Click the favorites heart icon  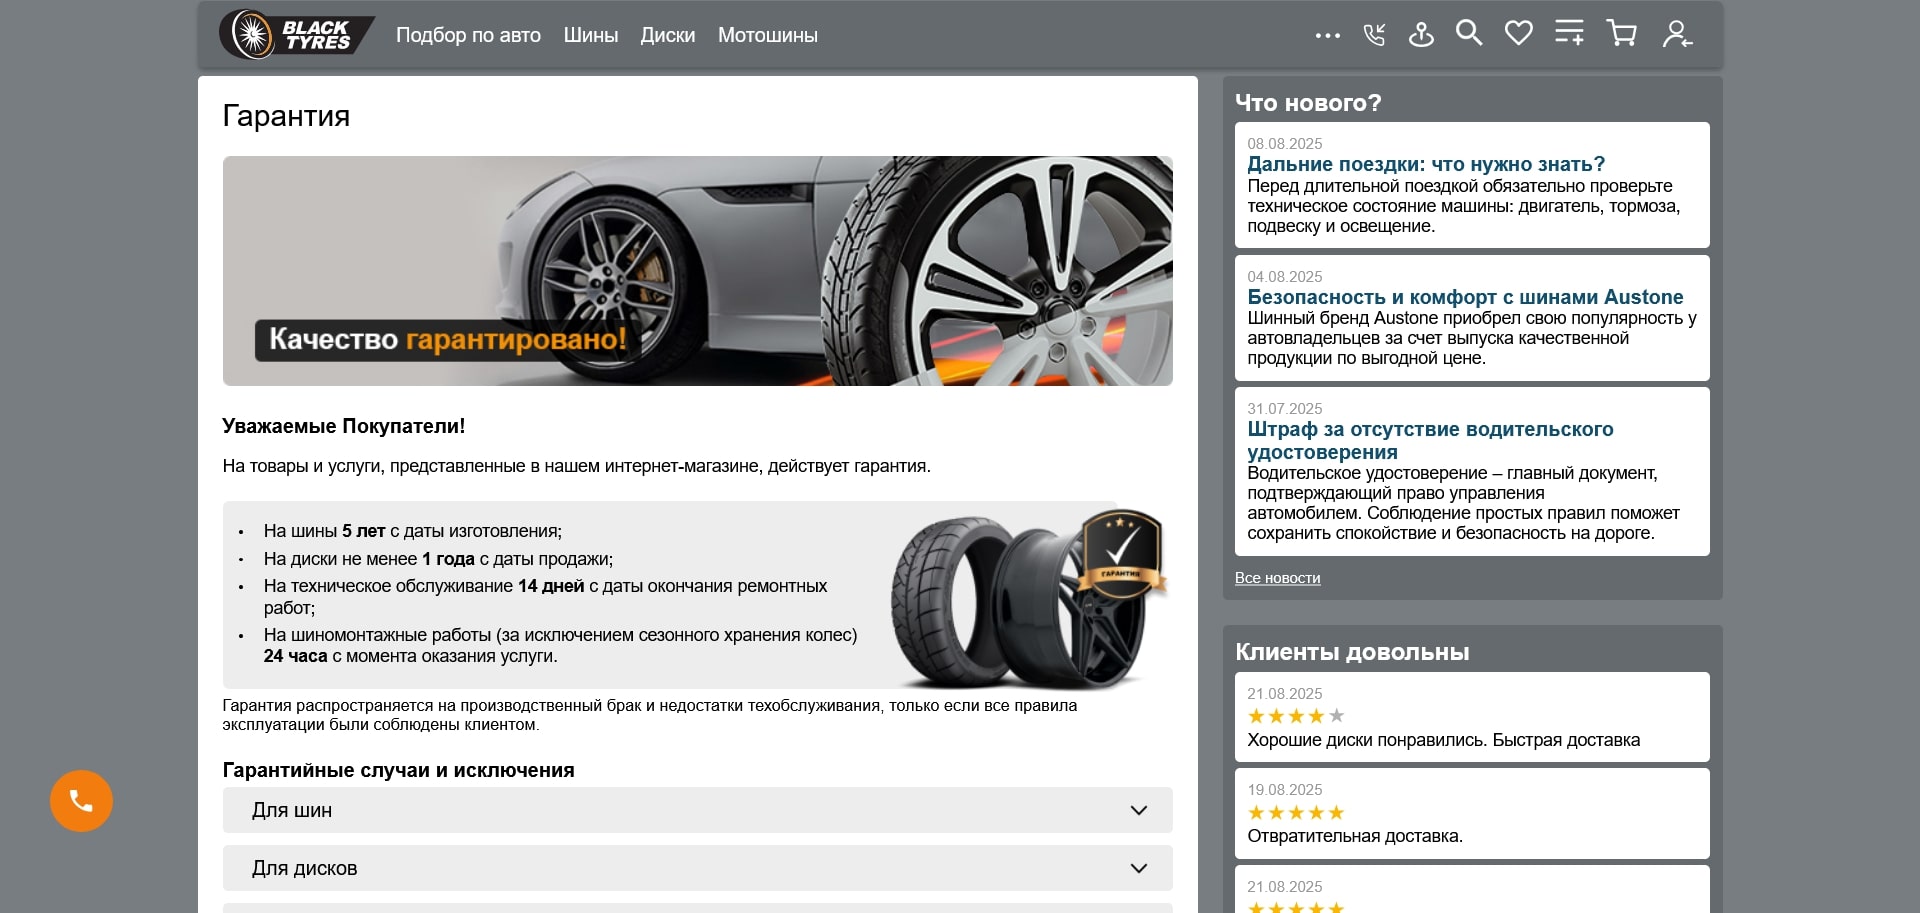pos(1518,33)
